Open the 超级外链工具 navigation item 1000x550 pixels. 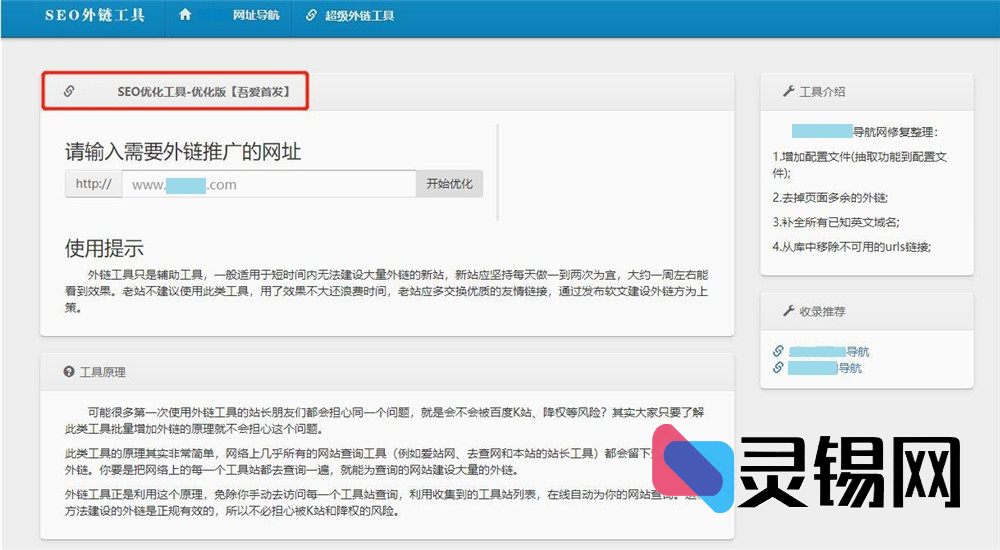359,16
